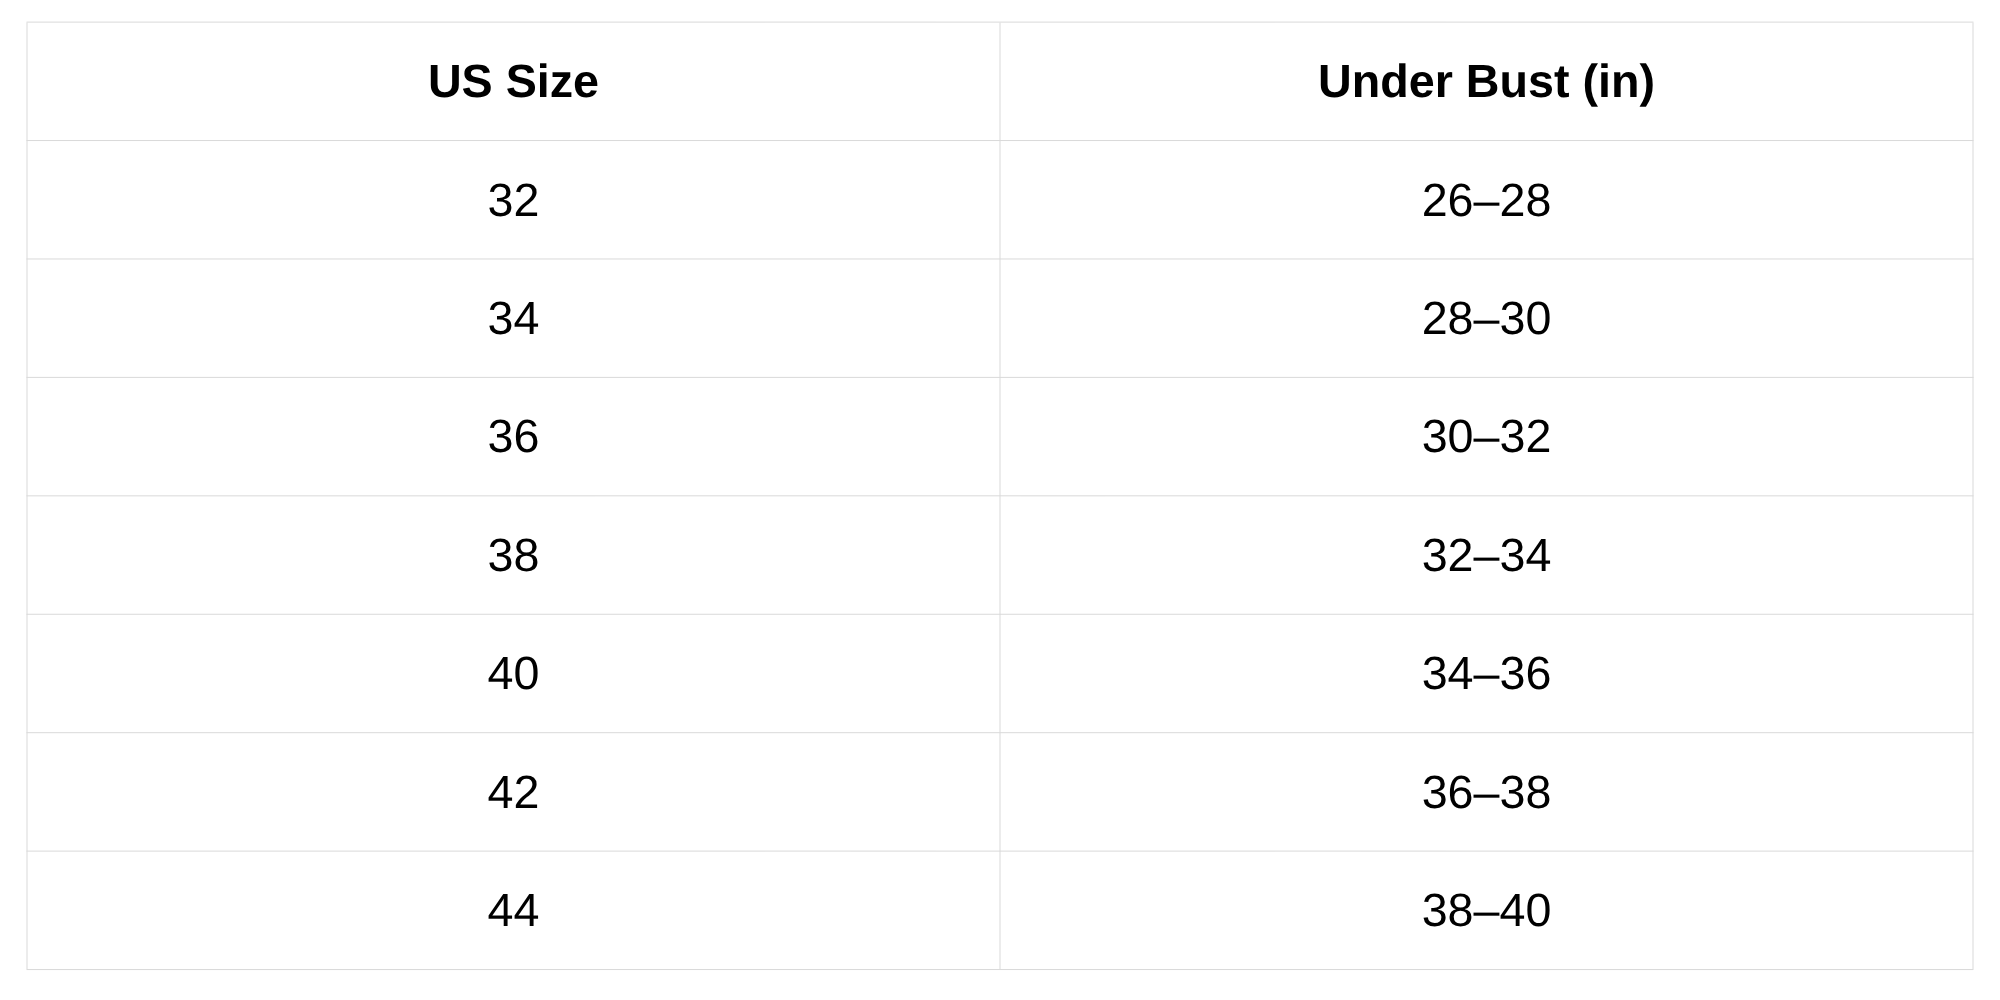
Task: Click the US Size column header
Action: pos(513,82)
